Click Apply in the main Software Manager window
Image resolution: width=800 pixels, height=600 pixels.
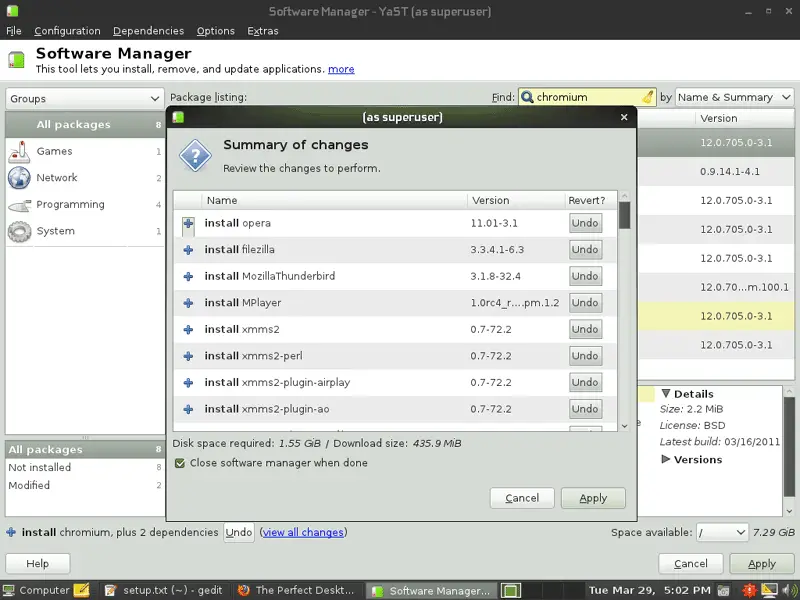[x=762, y=564]
